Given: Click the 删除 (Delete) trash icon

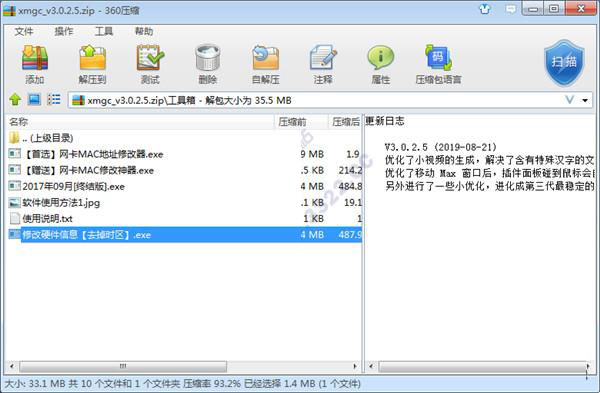Looking at the screenshot, I should 207,64.
